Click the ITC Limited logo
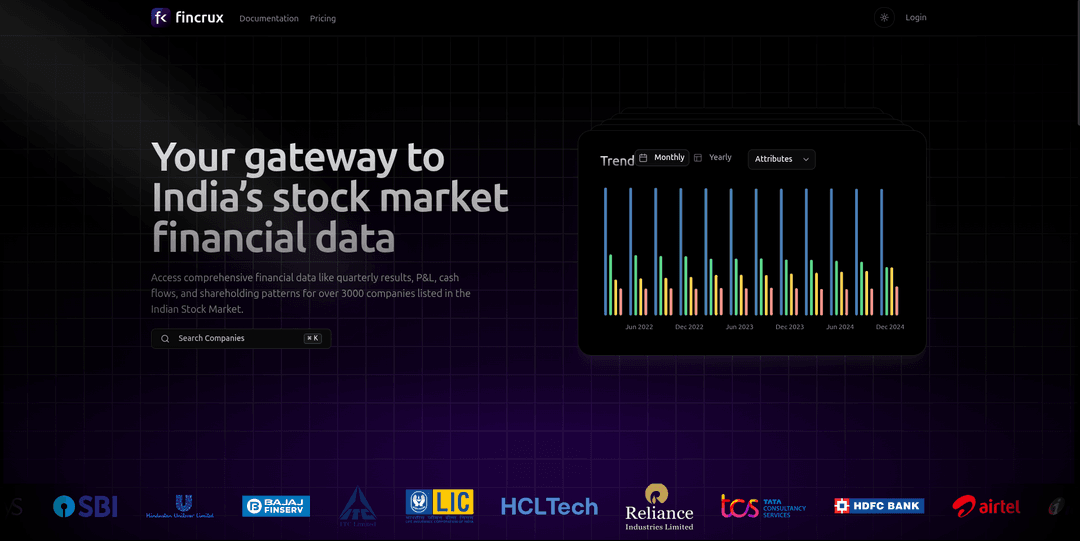Viewport: 1080px width, 541px height. tap(356, 506)
